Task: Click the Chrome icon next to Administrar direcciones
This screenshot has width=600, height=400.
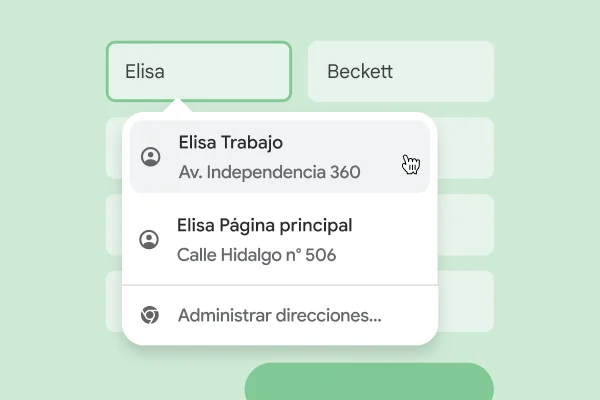Action: [149, 316]
